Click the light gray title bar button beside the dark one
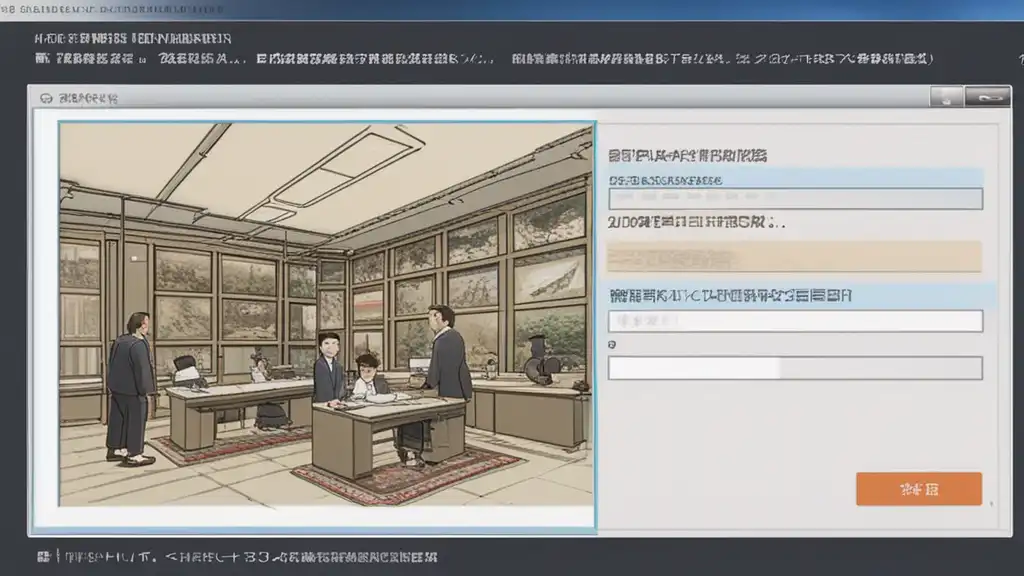1024x576 pixels. (x=946, y=97)
